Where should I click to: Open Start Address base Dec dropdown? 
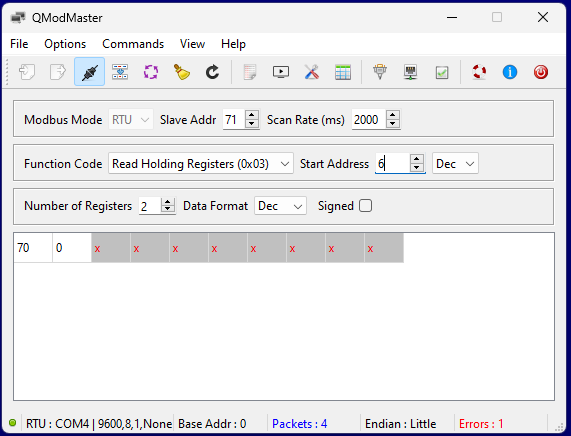pos(455,164)
